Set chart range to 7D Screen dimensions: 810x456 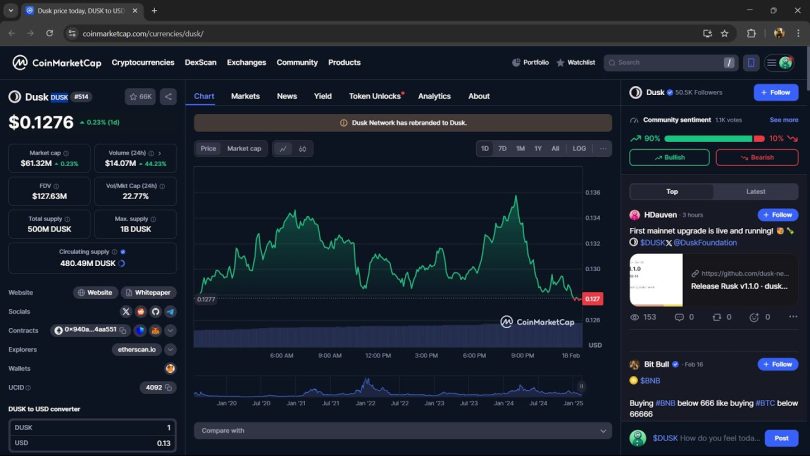click(502, 149)
